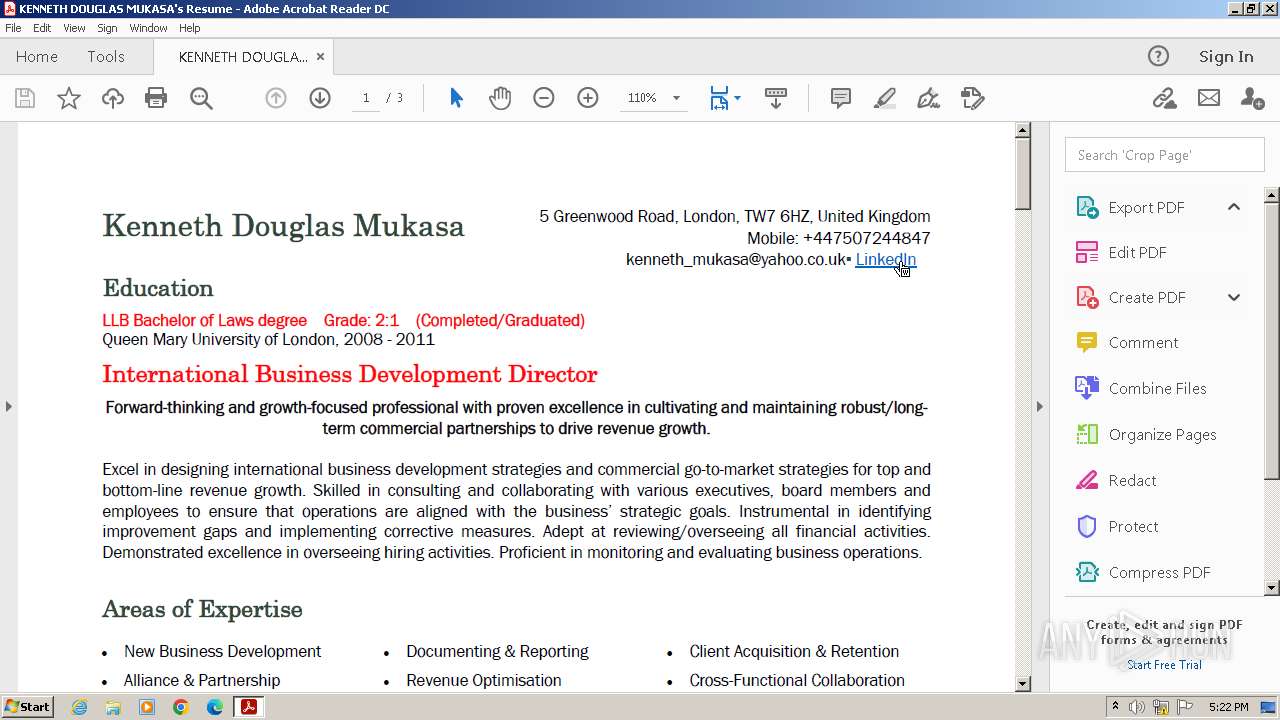Open the Sign menu
Image resolution: width=1280 pixels, height=720 pixels.
(x=107, y=28)
